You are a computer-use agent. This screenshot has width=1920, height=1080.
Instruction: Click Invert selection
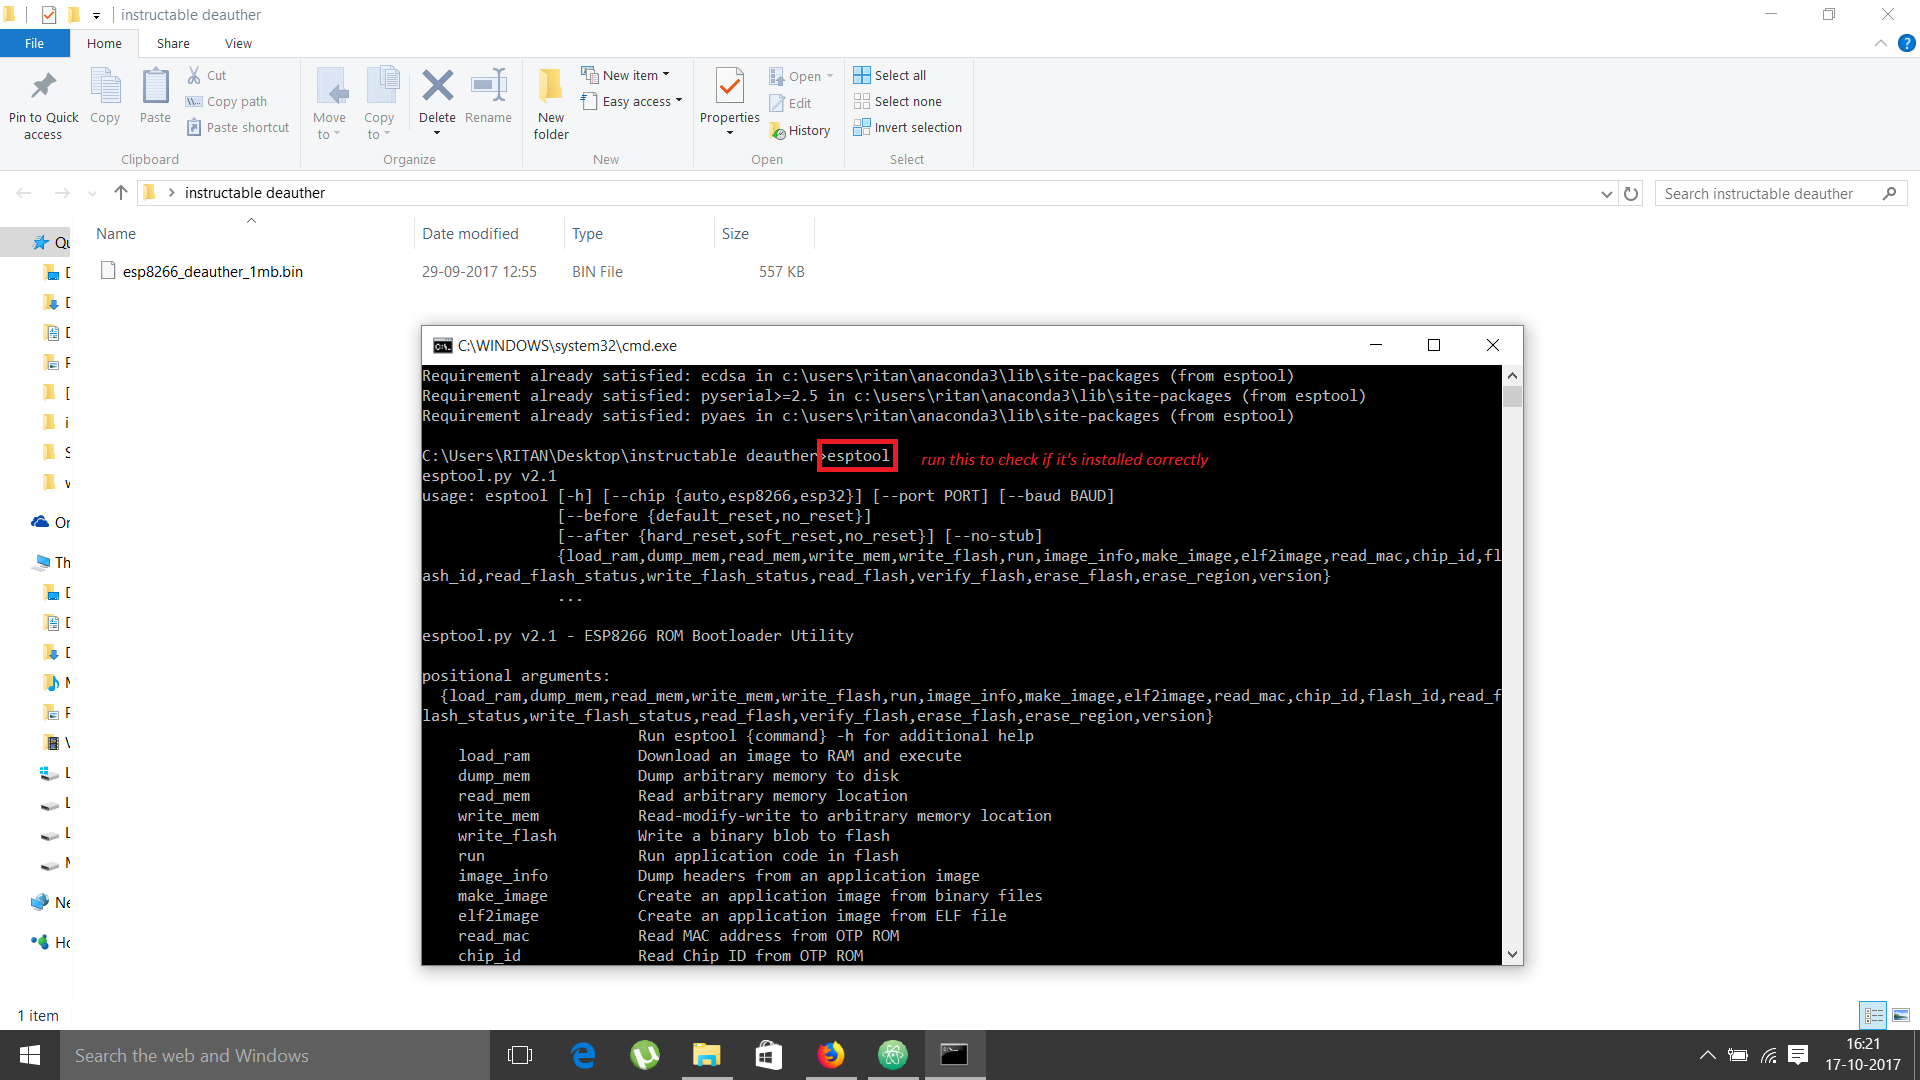coord(908,127)
